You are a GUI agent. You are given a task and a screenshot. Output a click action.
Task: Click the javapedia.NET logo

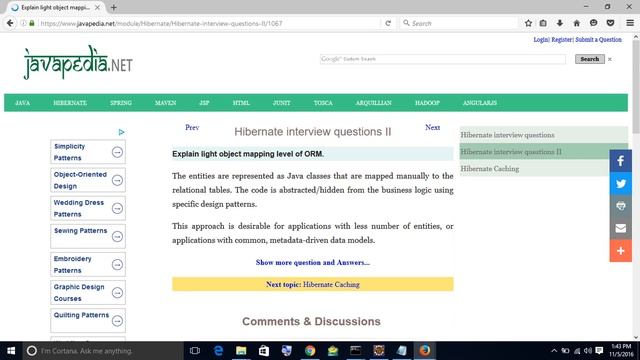point(78,63)
